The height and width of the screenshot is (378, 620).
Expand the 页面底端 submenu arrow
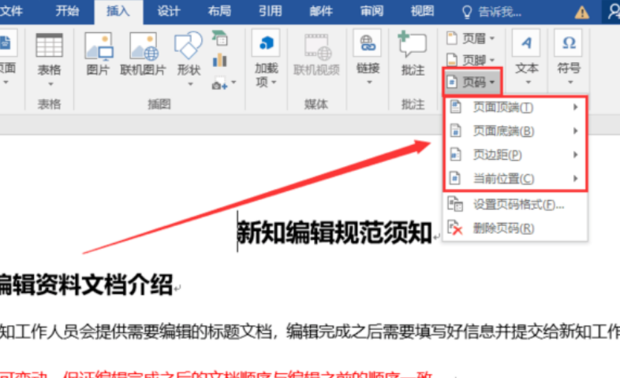tap(576, 131)
